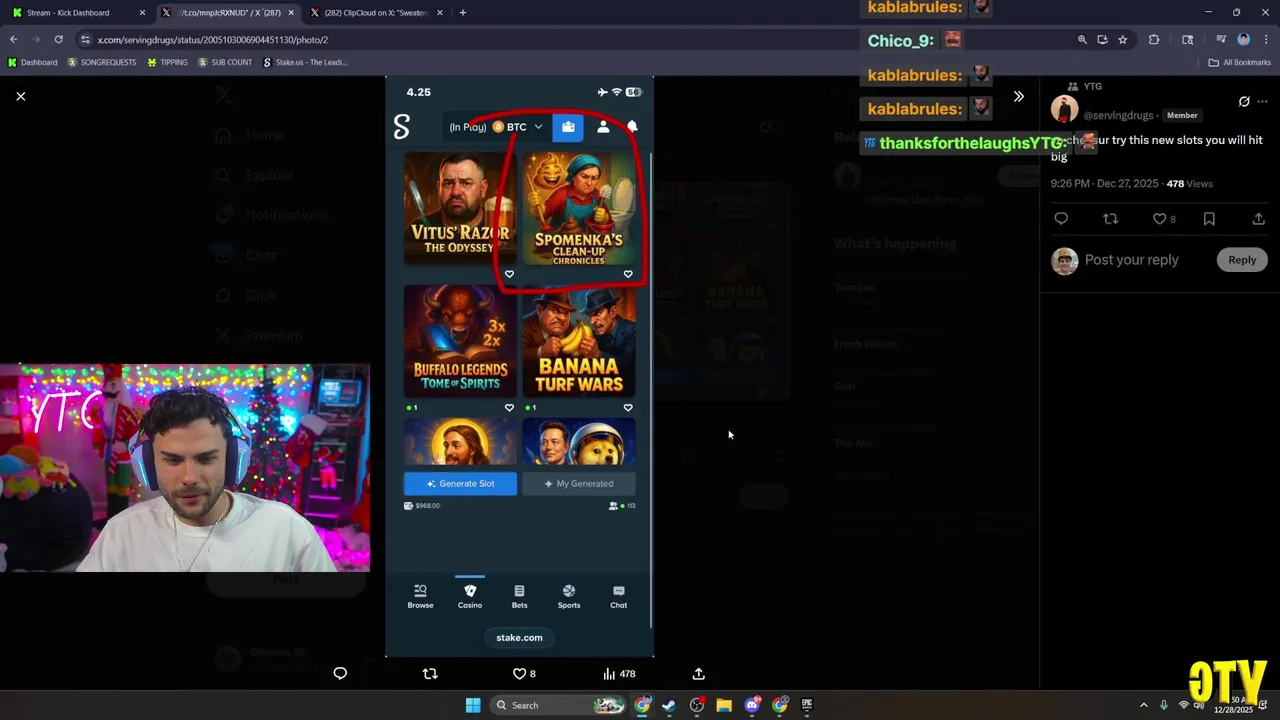Image resolution: width=1280 pixels, height=720 pixels.
Task: Select the Sports tab in photo
Action: tap(569, 596)
